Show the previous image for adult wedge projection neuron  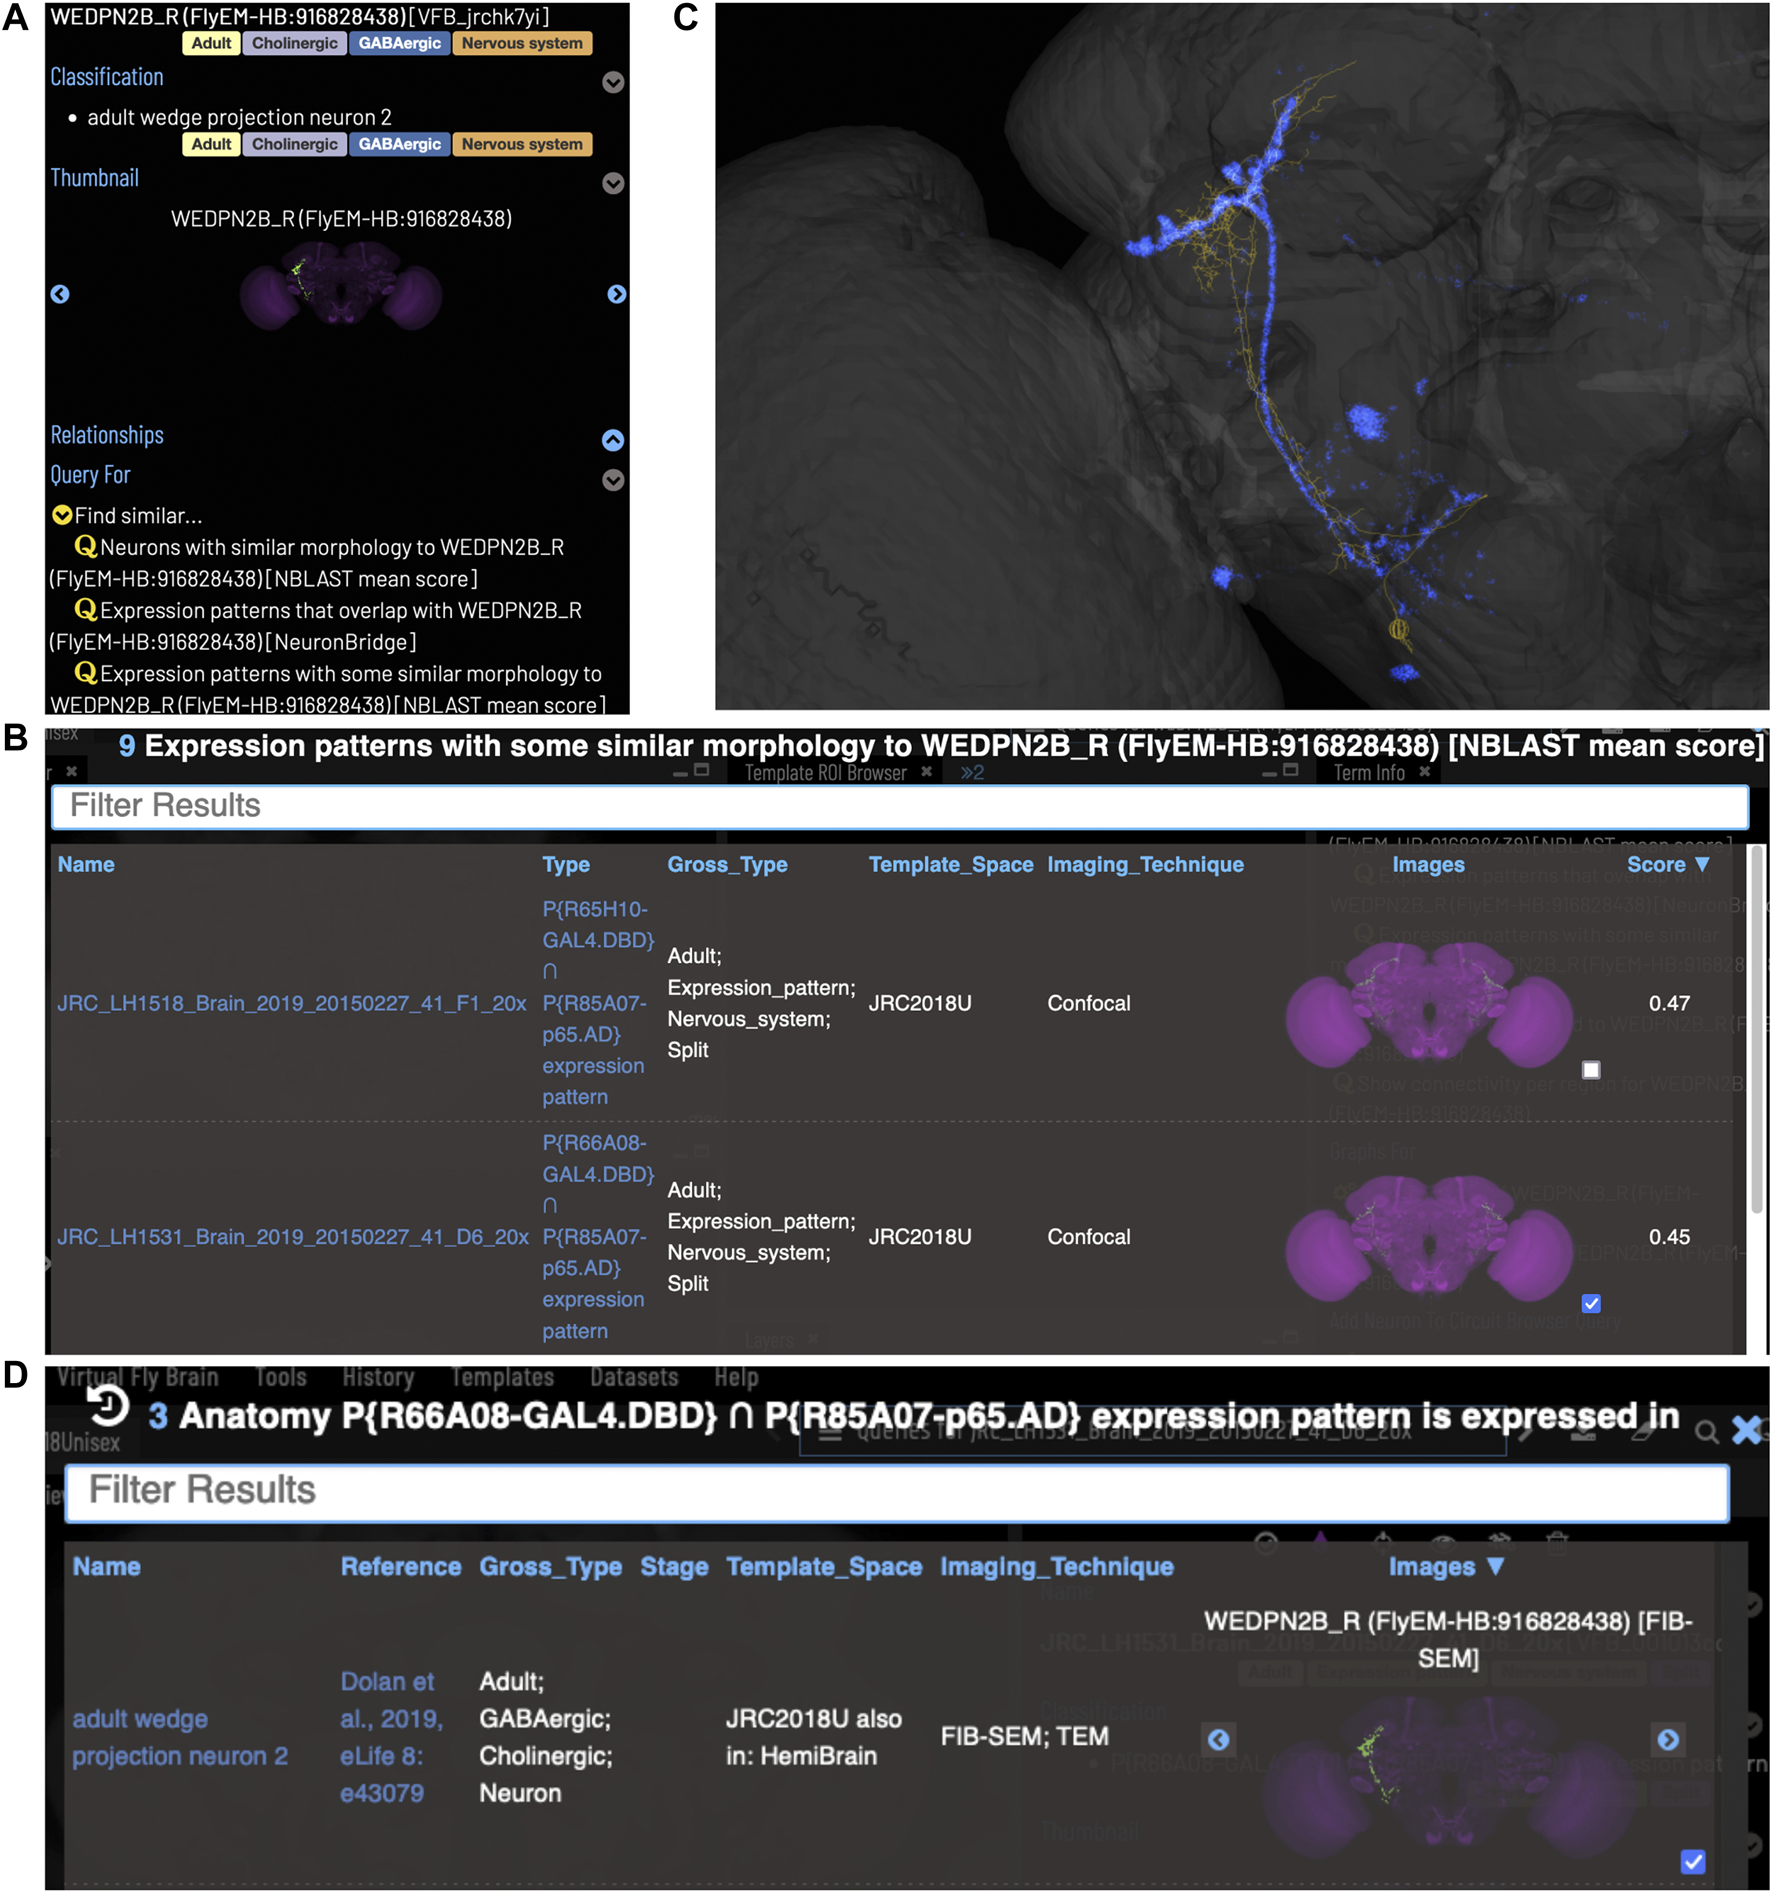click(x=1218, y=1739)
